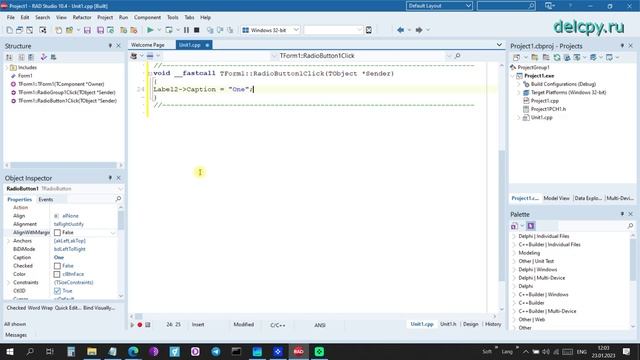Click the search icon in Palette panel
The image size is (640, 360).
630,226
